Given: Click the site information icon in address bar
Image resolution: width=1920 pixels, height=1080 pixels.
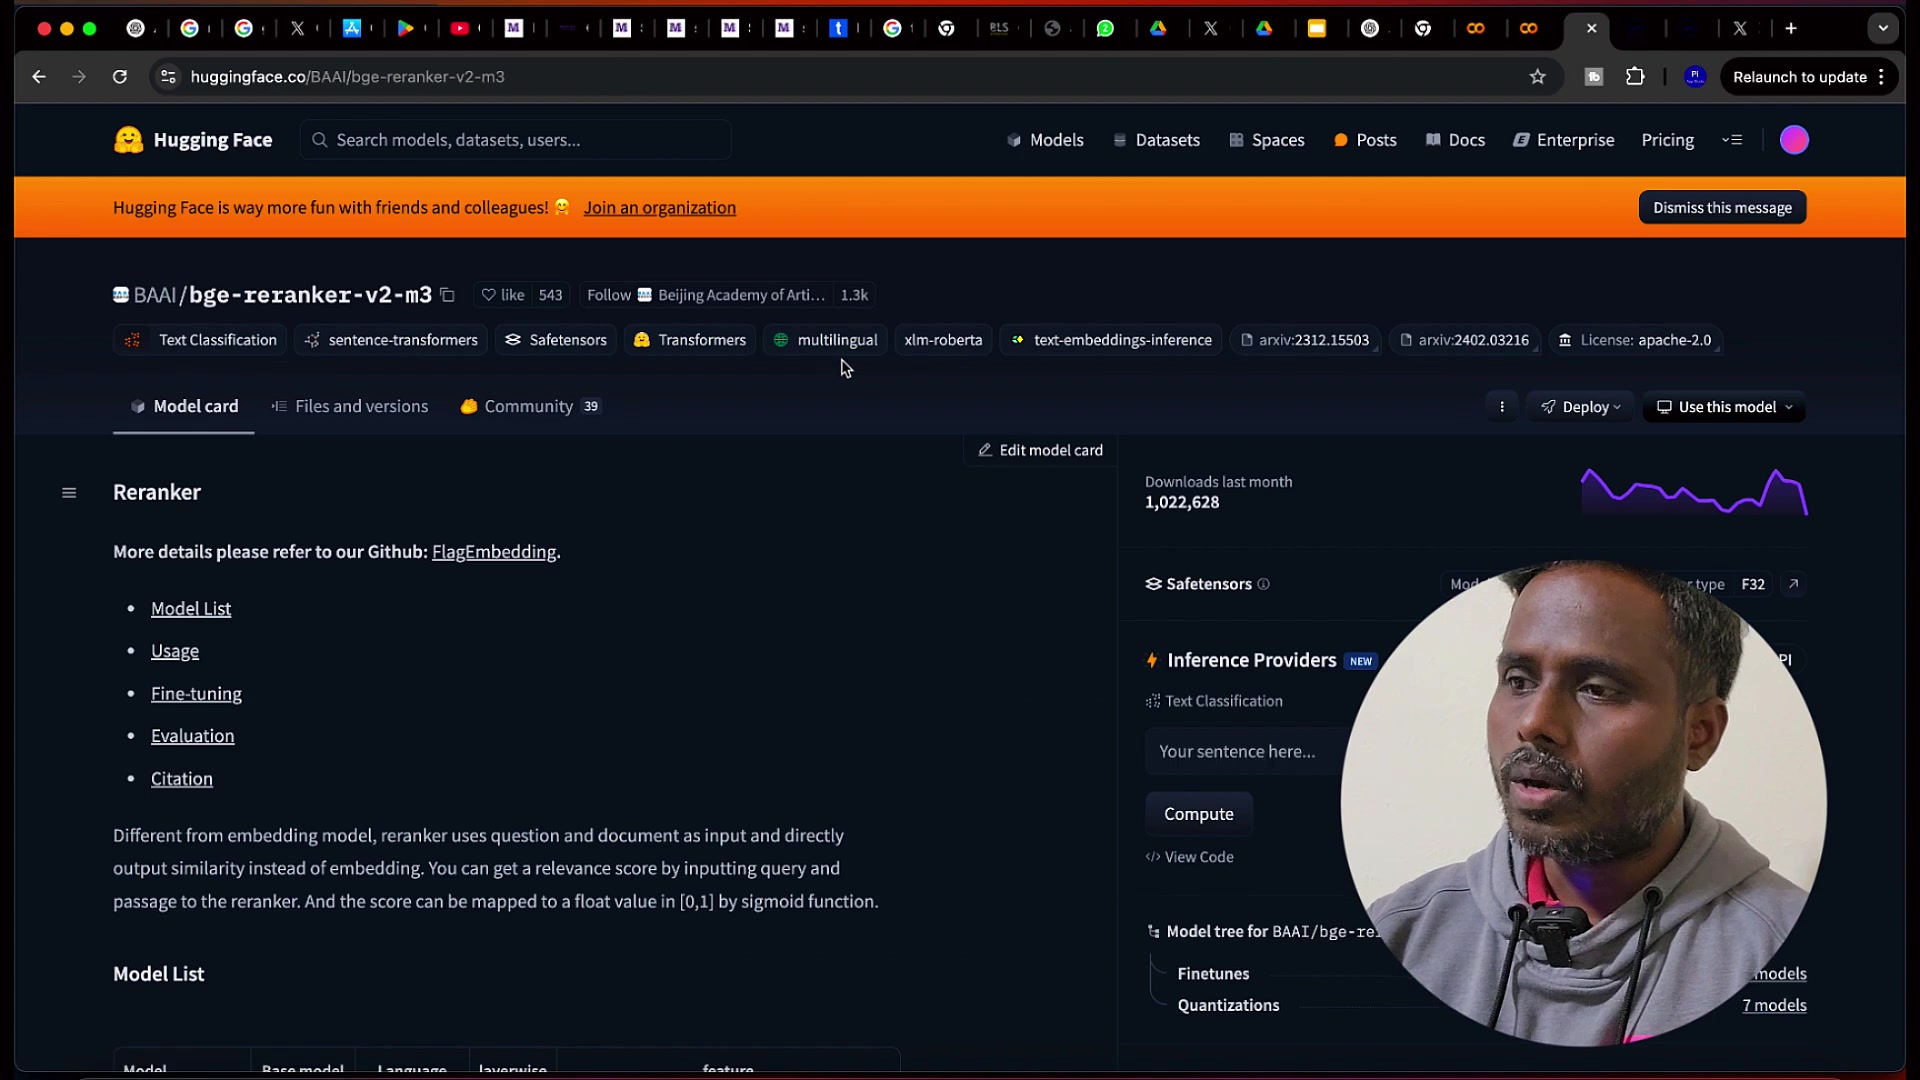Looking at the screenshot, I should [x=168, y=77].
